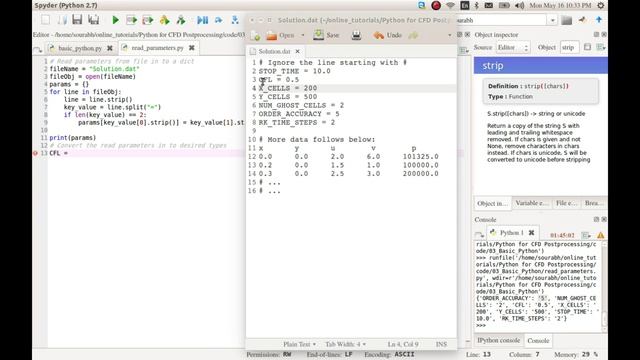Open Source combo box in Object inspector
This screenshot has height=360, width=640.
coord(513,48)
